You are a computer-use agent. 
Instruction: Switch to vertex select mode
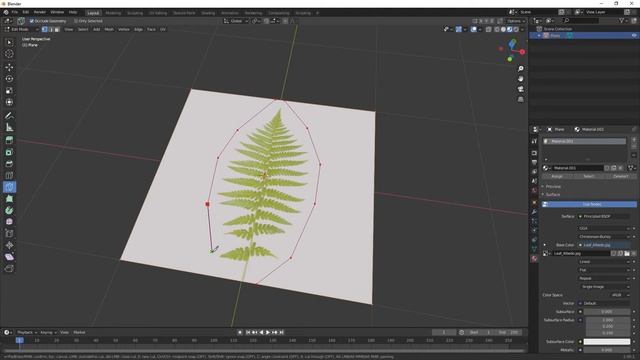44,29
